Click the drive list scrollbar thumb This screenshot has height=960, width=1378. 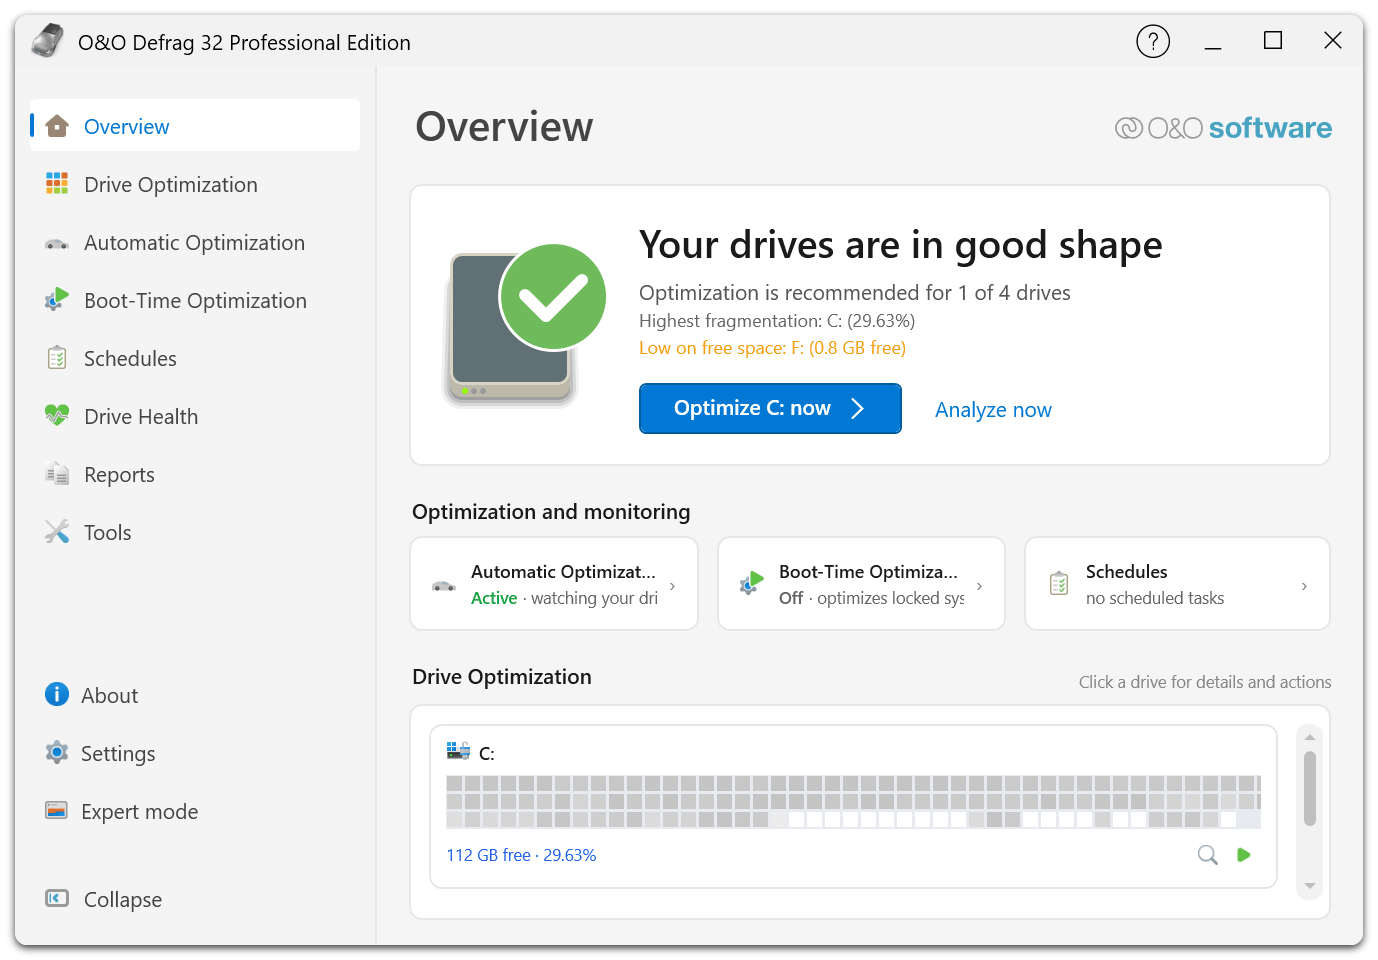pyautogui.click(x=1310, y=789)
